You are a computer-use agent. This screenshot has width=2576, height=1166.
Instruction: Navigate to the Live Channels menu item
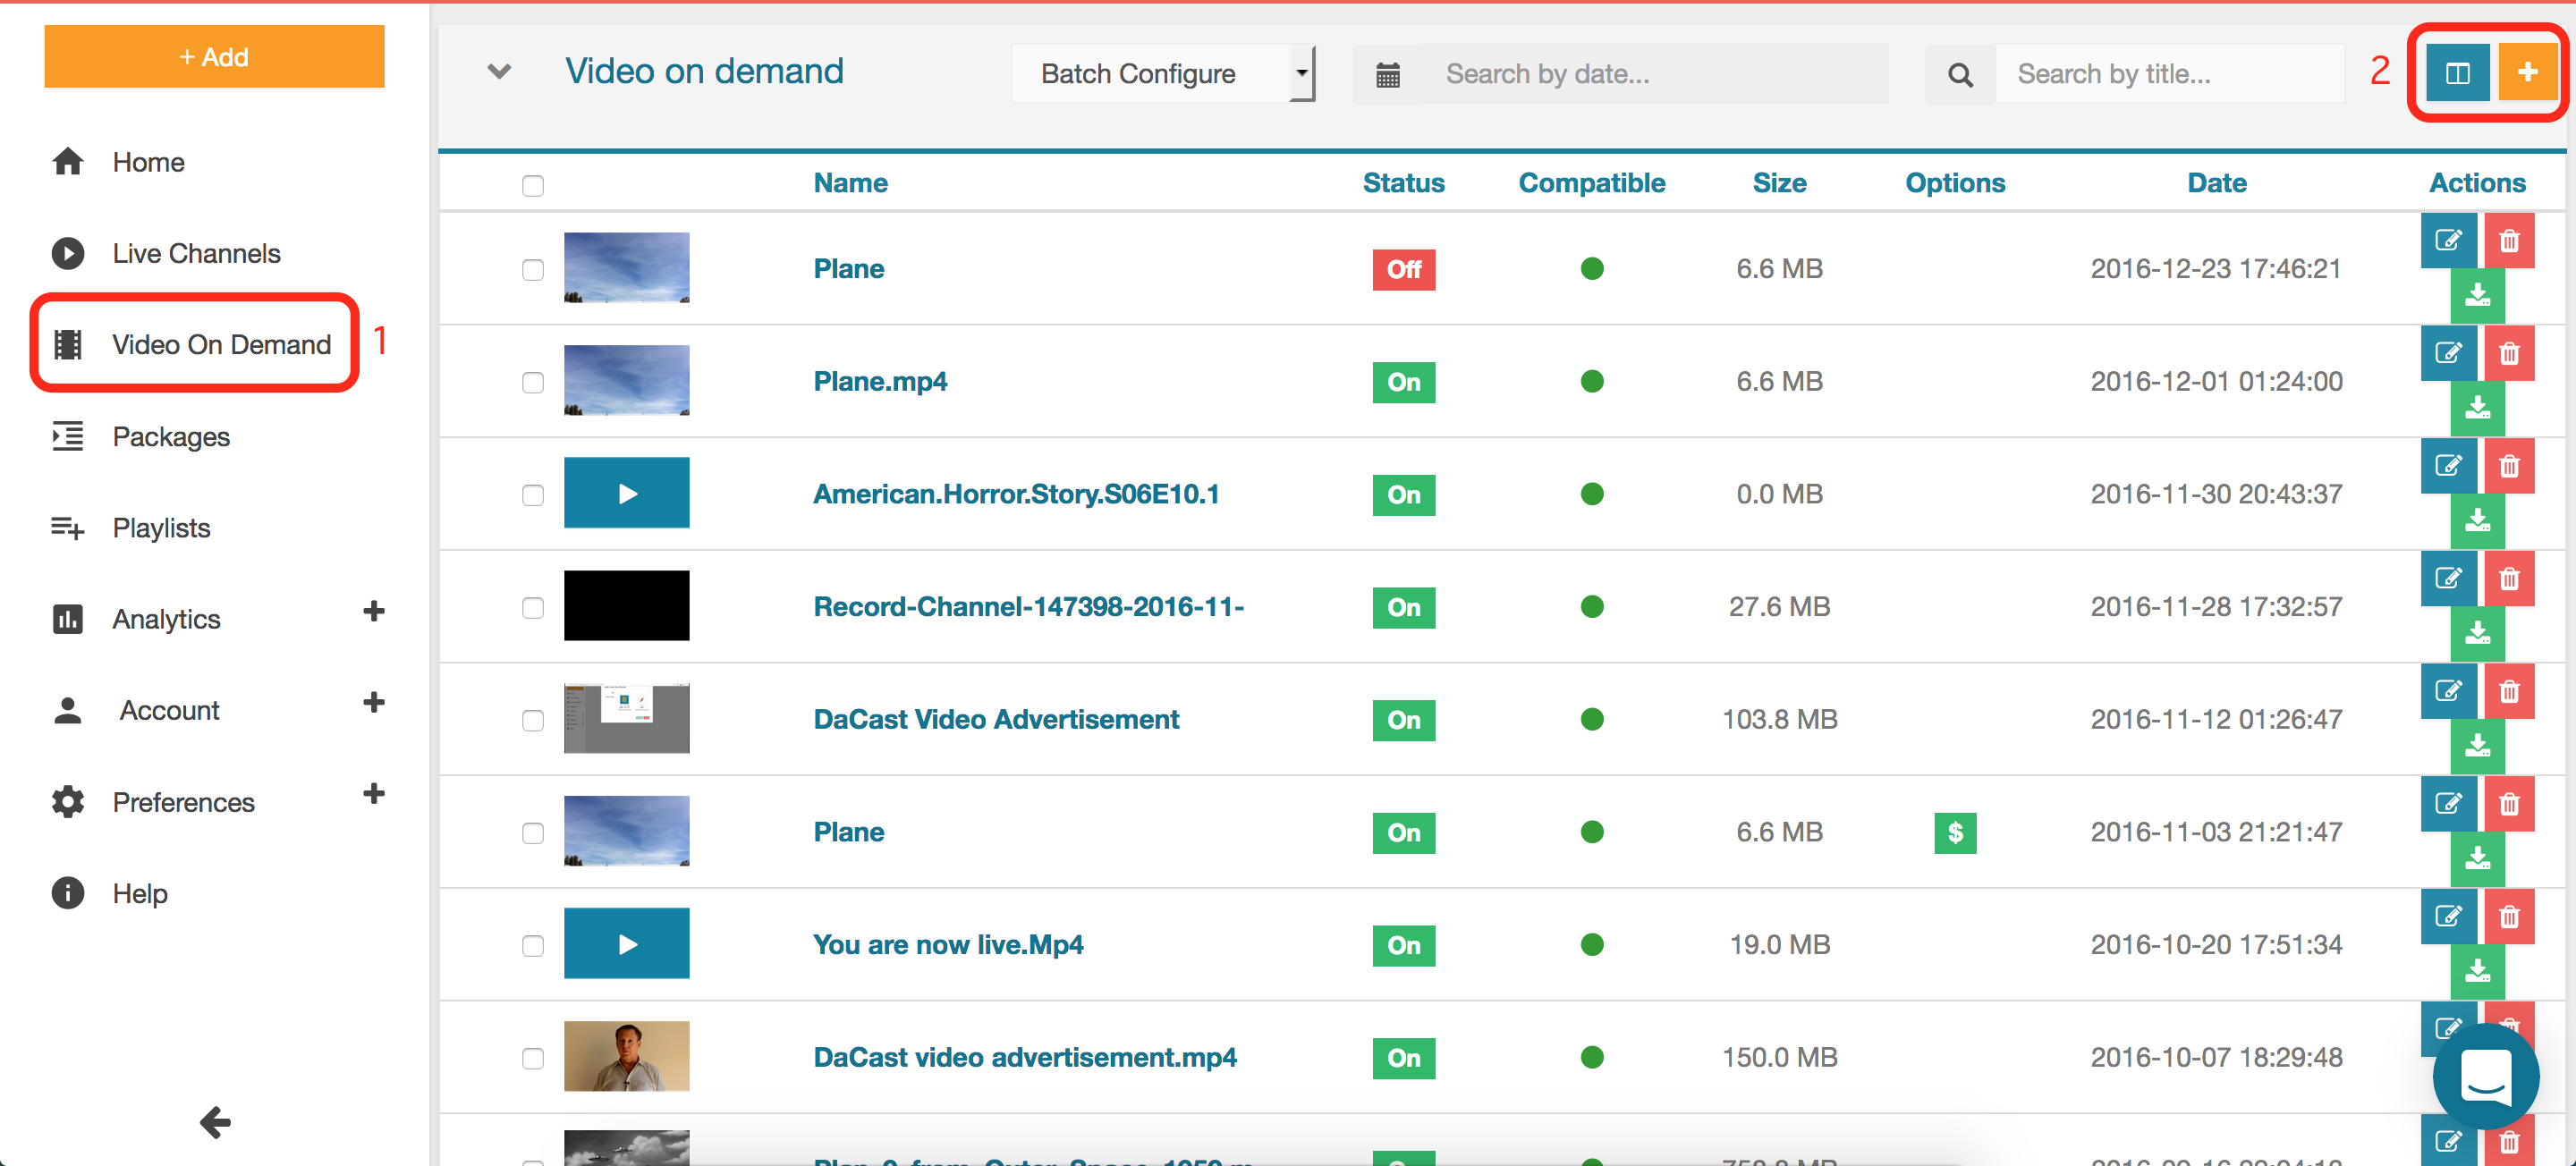click(194, 253)
